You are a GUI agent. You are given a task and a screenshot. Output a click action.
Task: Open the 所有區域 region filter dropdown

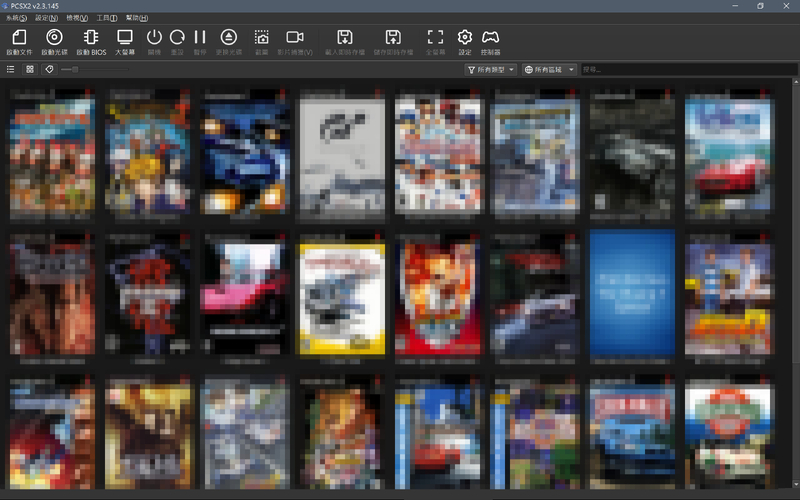[x=550, y=69]
